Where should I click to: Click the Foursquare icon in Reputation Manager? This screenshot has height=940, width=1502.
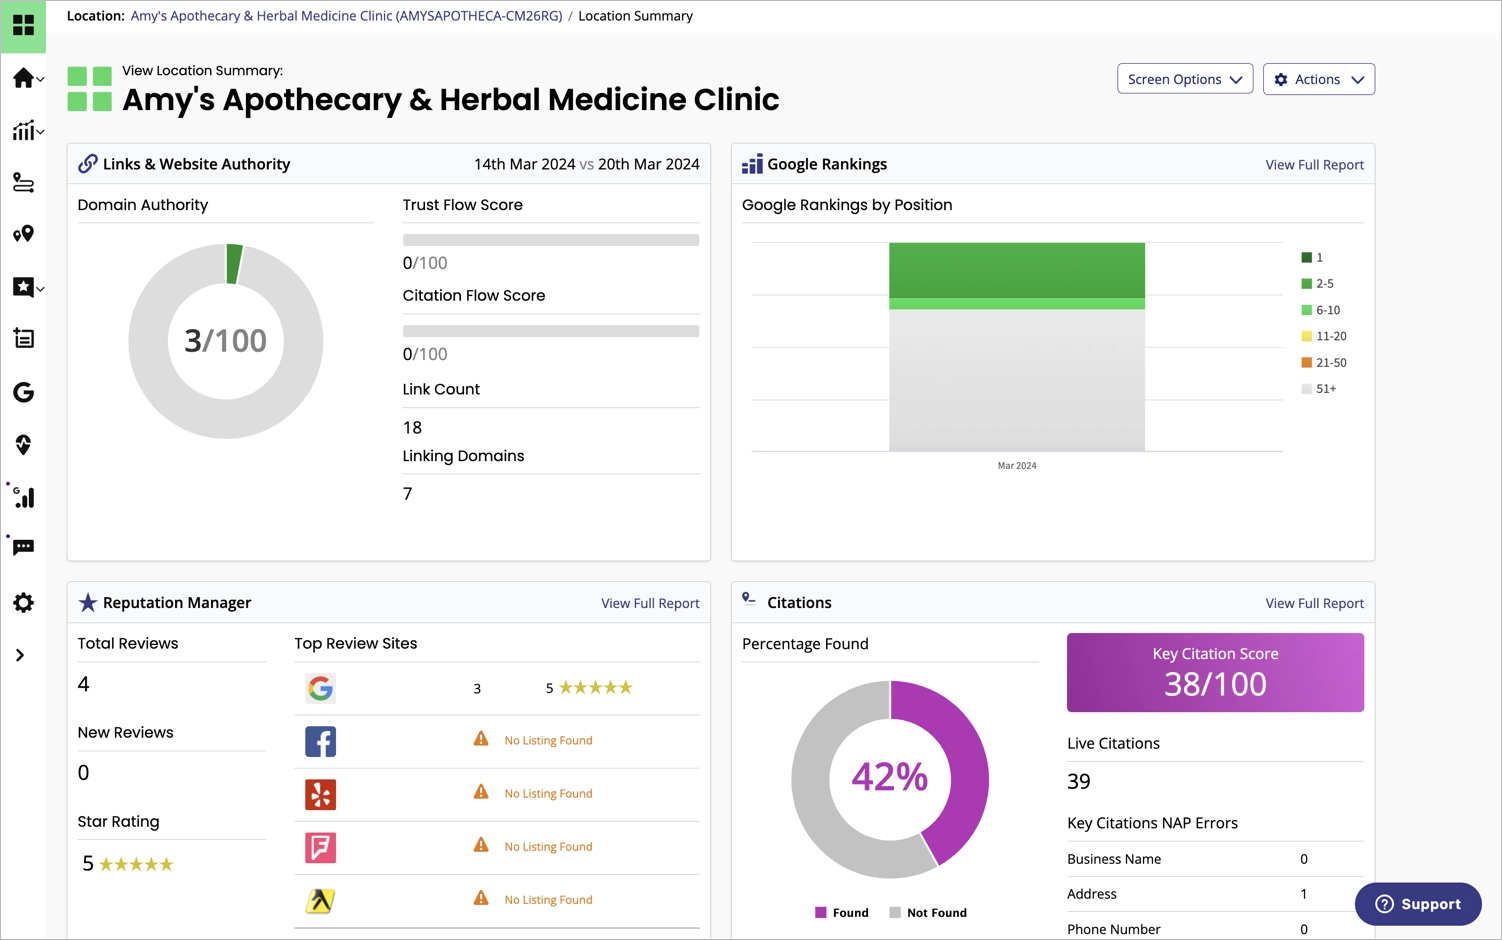[320, 847]
